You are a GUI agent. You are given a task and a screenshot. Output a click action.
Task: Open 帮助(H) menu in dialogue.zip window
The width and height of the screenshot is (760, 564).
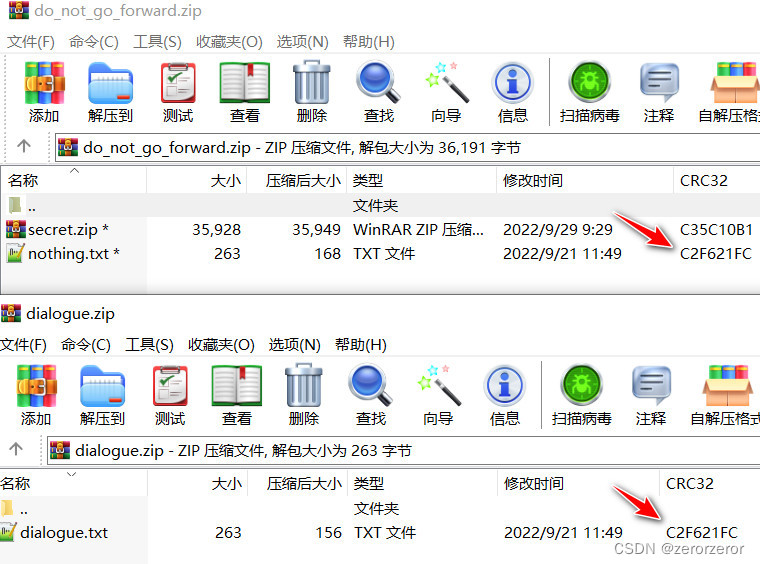click(x=361, y=345)
